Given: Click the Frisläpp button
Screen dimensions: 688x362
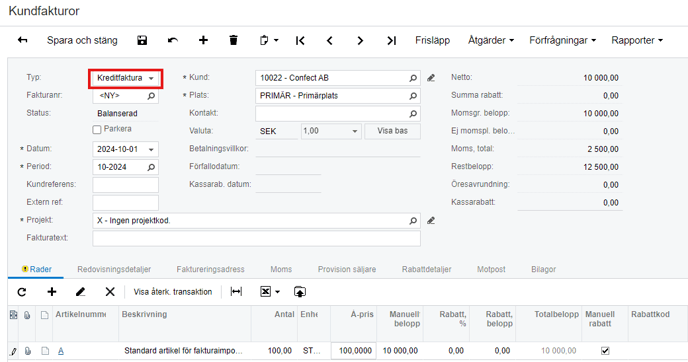Looking at the screenshot, I should [x=433, y=40].
